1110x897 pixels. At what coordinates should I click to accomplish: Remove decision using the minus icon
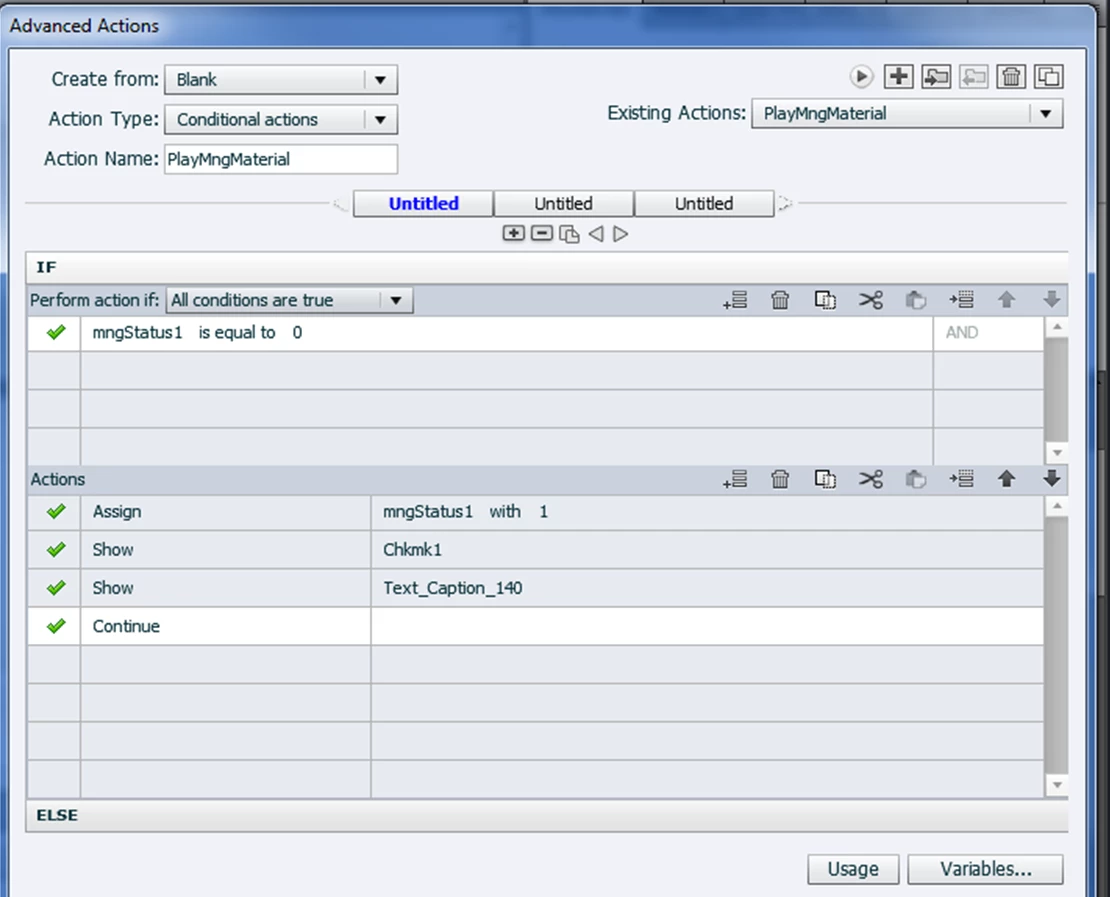click(x=542, y=234)
